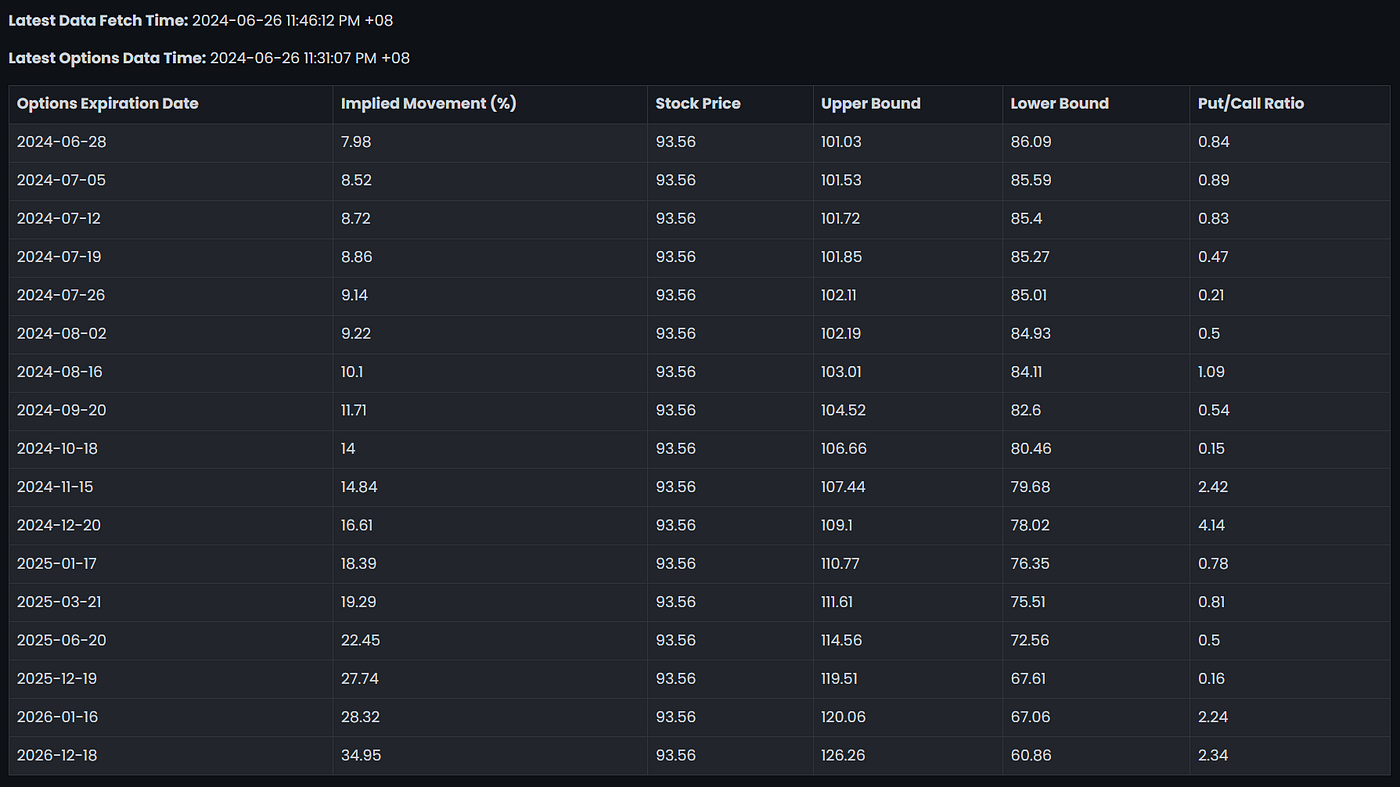The width and height of the screenshot is (1400, 787).
Task: Click put/call ratio 2.34
Action: (x=1213, y=755)
